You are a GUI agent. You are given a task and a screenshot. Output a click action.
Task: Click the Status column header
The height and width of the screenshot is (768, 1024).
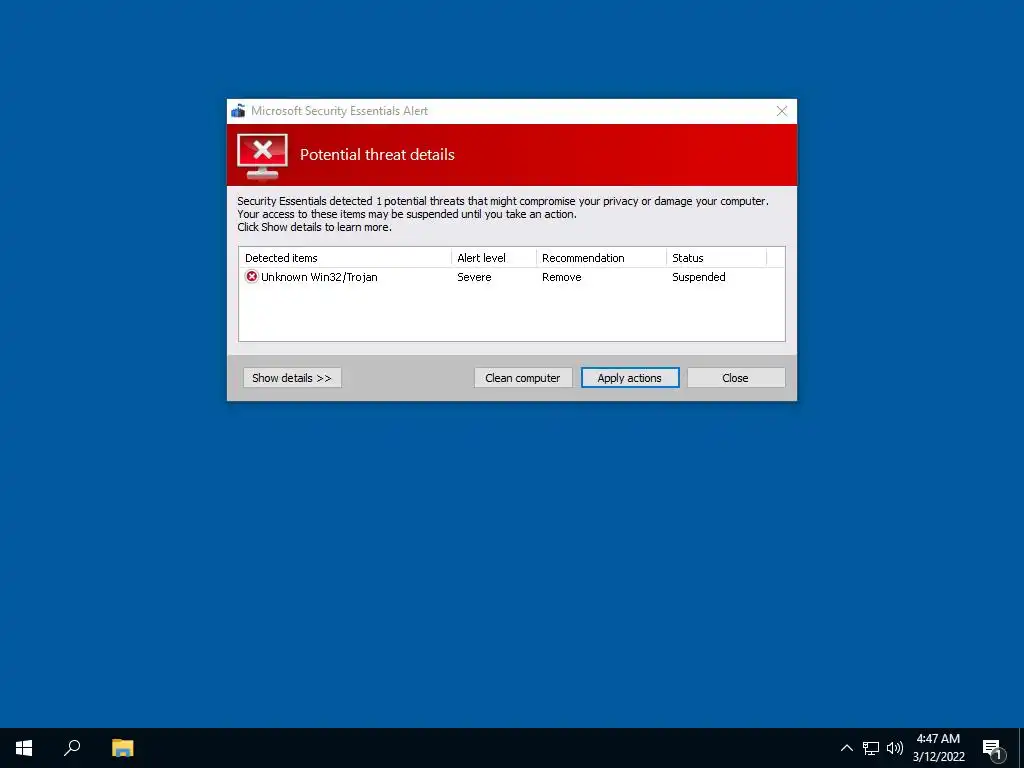point(716,257)
